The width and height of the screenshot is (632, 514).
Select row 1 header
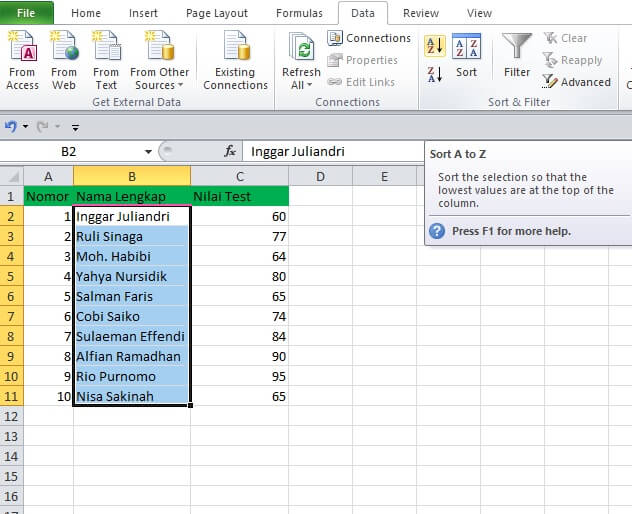[11, 196]
